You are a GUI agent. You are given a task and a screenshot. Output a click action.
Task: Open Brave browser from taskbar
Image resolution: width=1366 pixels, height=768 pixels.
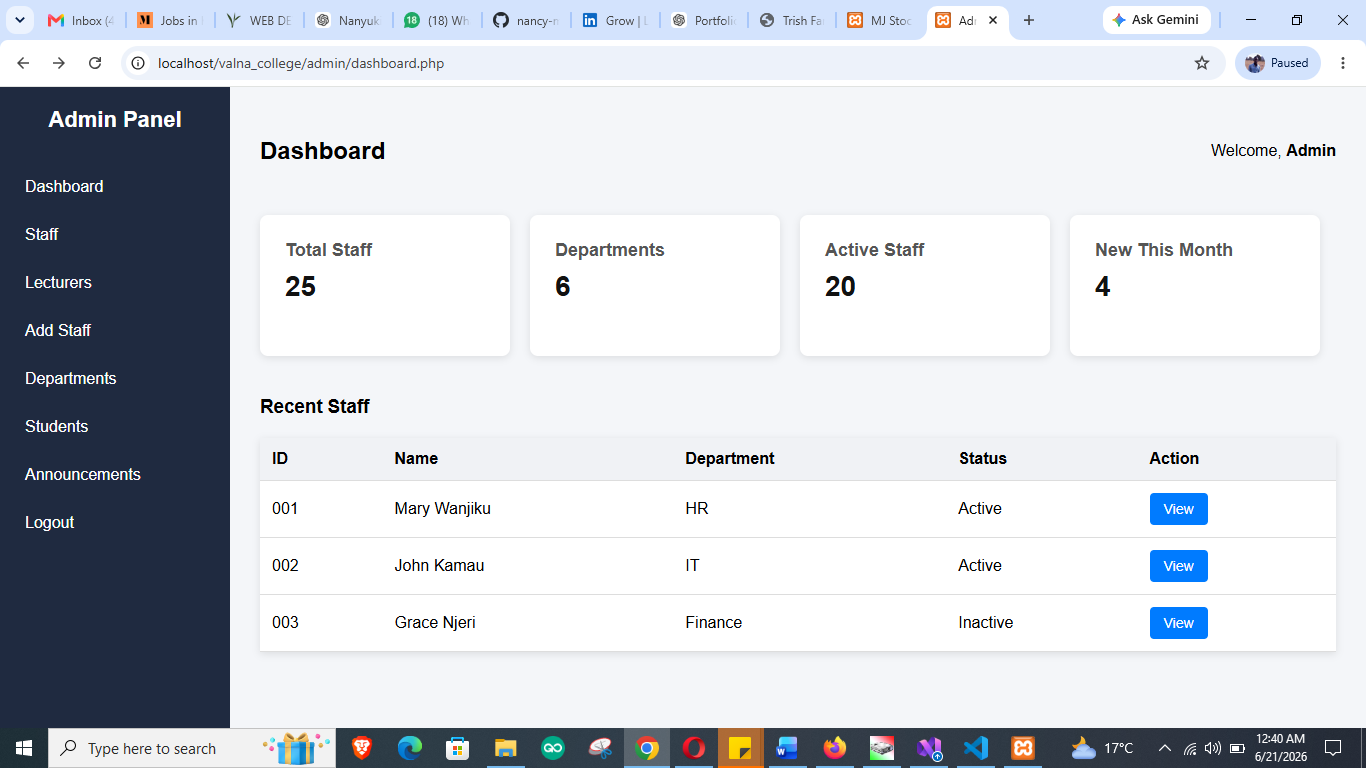coord(362,748)
